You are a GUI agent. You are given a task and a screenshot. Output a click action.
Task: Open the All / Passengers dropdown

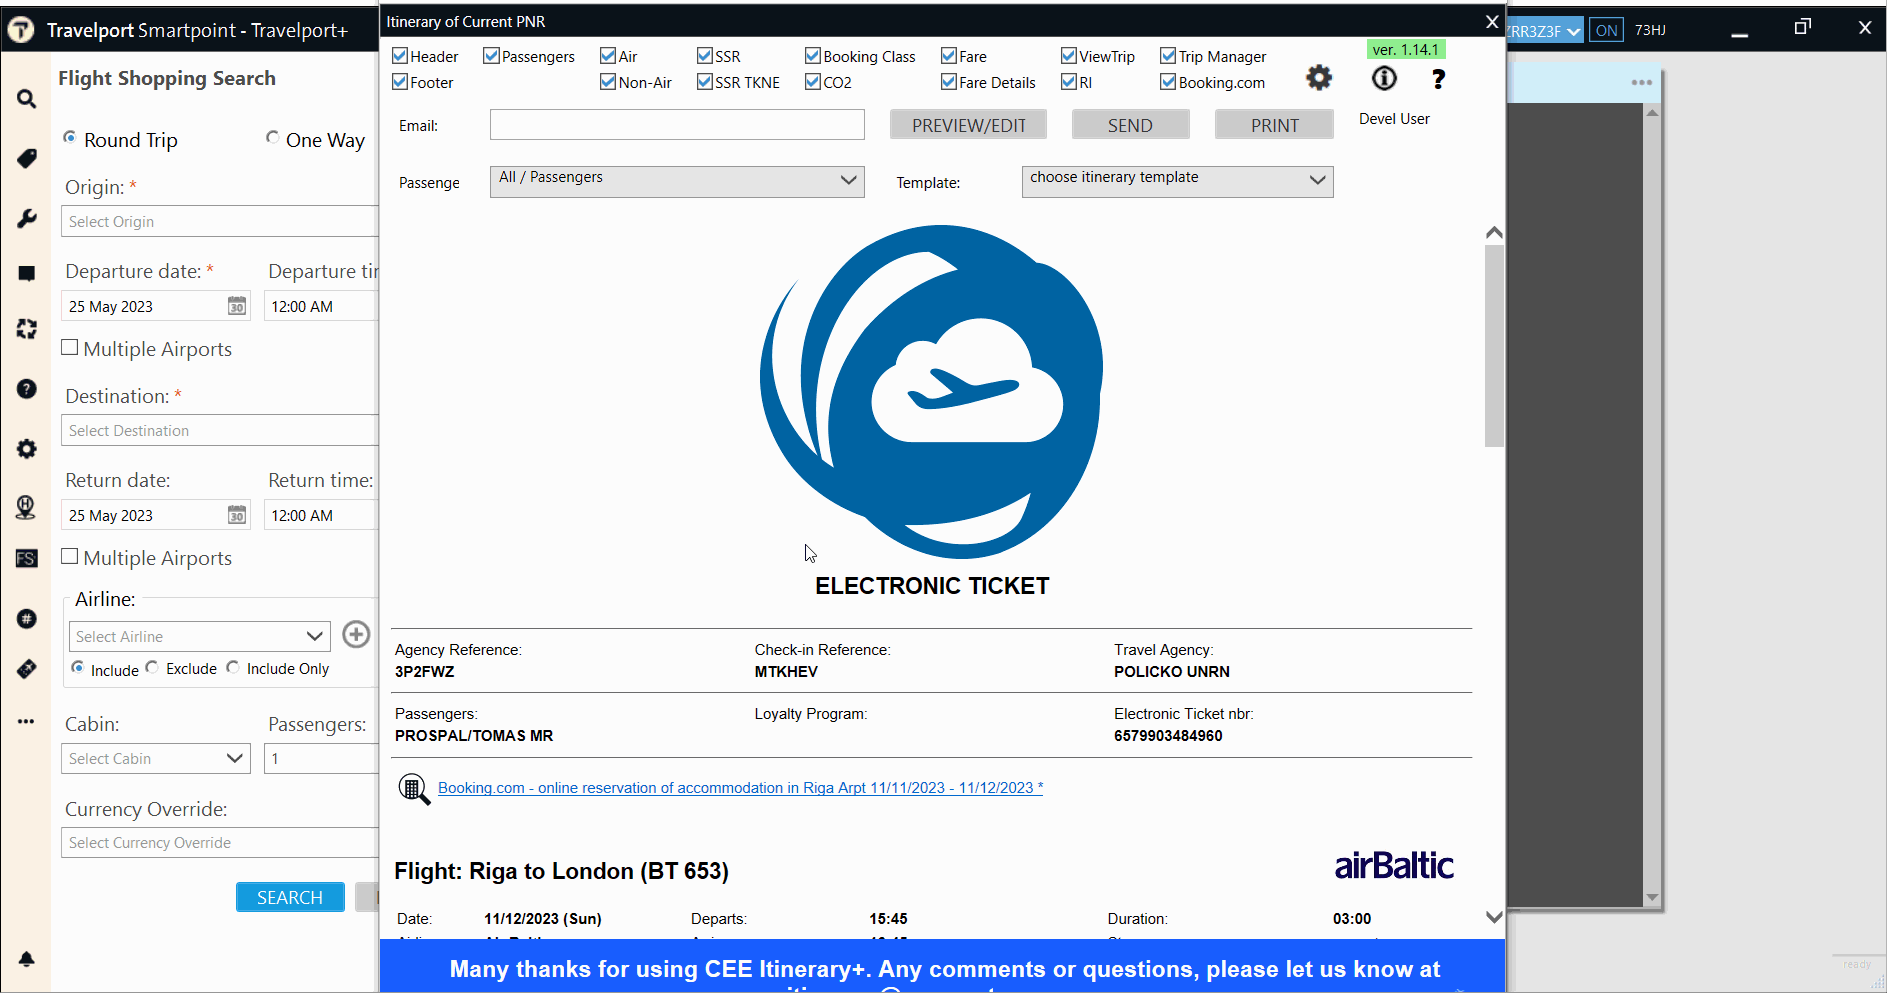[x=677, y=181]
